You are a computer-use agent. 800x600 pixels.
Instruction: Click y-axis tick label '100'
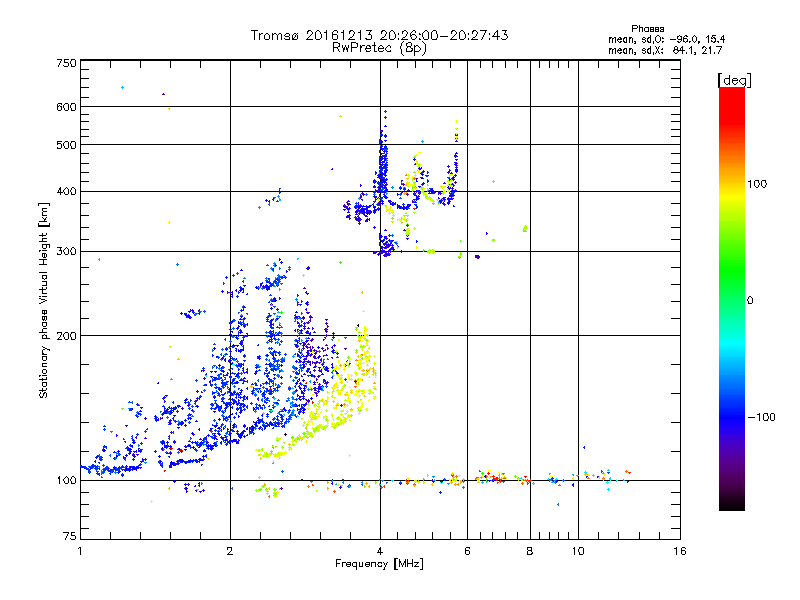coord(66,480)
